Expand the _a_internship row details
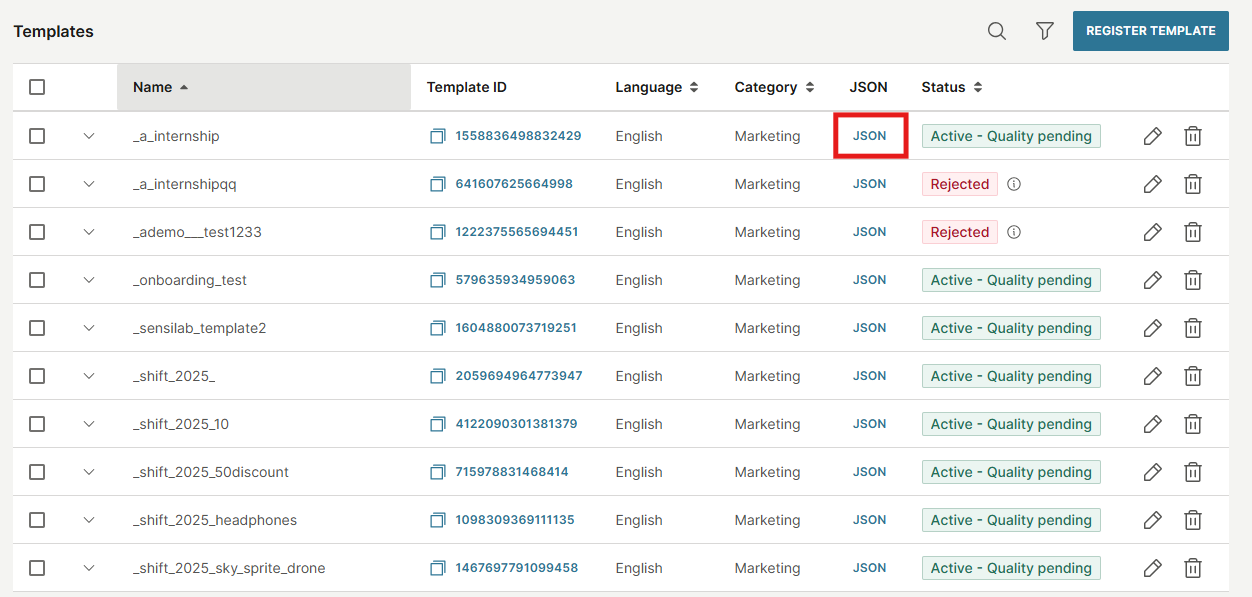 pyautogui.click(x=89, y=136)
